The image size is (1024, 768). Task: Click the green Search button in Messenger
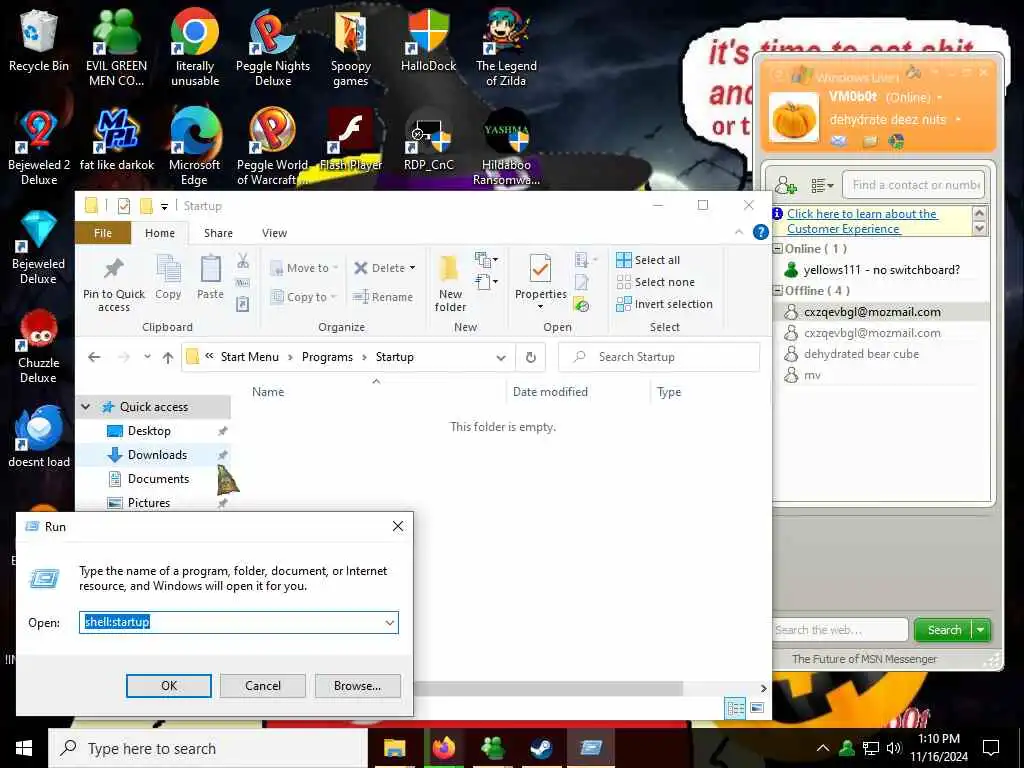(x=944, y=630)
